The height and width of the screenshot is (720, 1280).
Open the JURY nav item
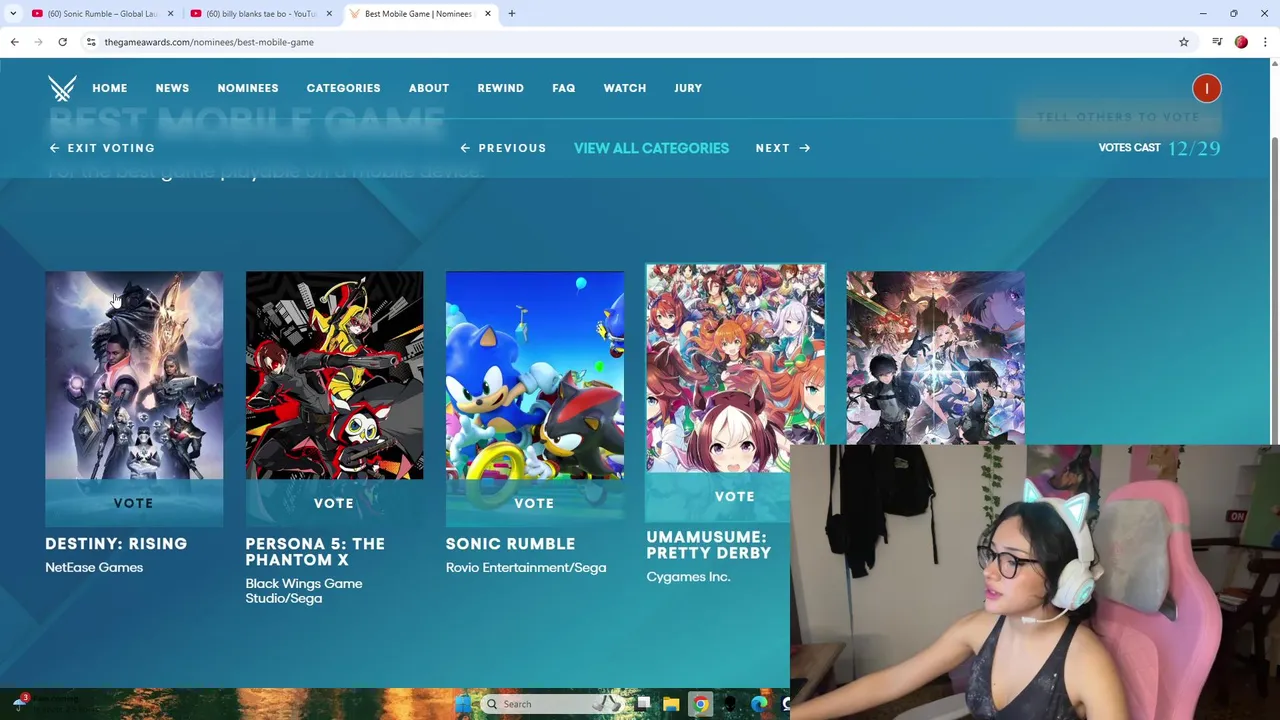pyautogui.click(x=688, y=88)
